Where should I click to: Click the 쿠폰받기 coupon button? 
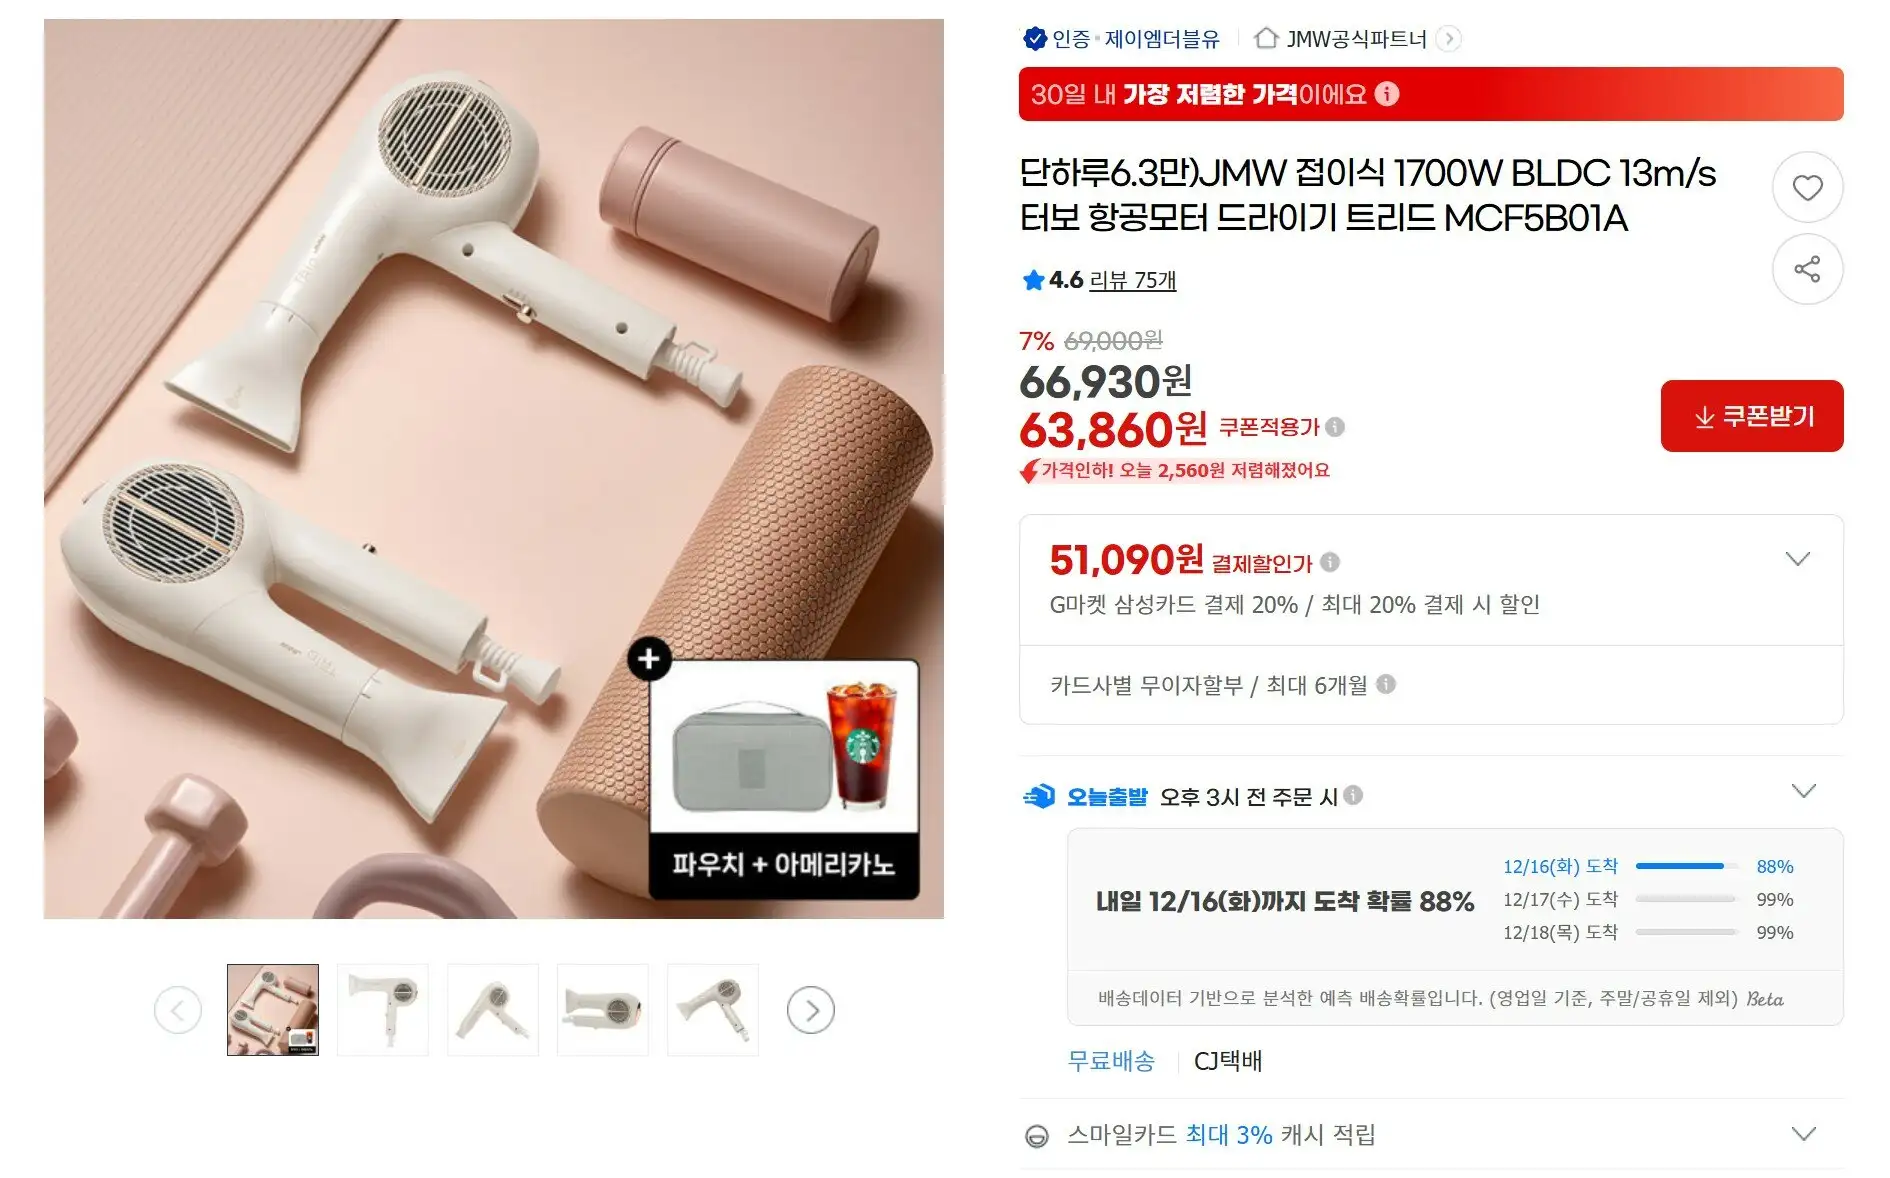[x=1752, y=416]
